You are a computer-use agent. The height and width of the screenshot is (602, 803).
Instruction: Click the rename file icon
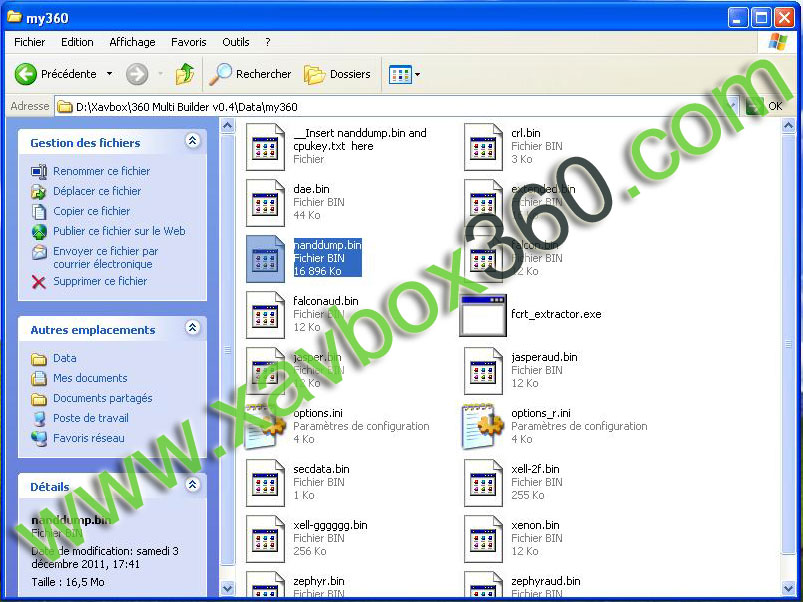click(39, 171)
